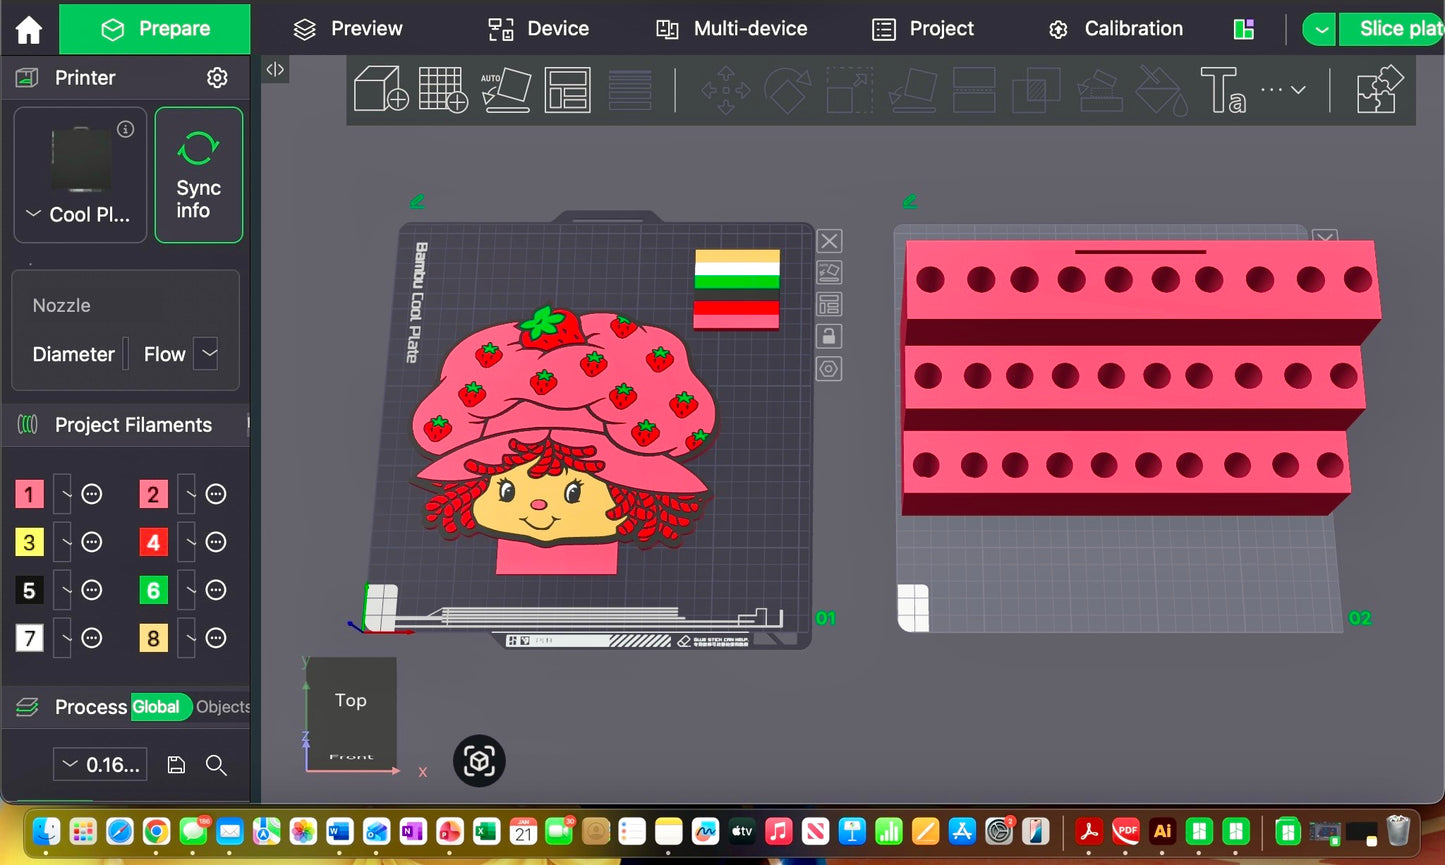1445x865 pixels.
Task: Open plate 01 settings icon
Action: 829,369
